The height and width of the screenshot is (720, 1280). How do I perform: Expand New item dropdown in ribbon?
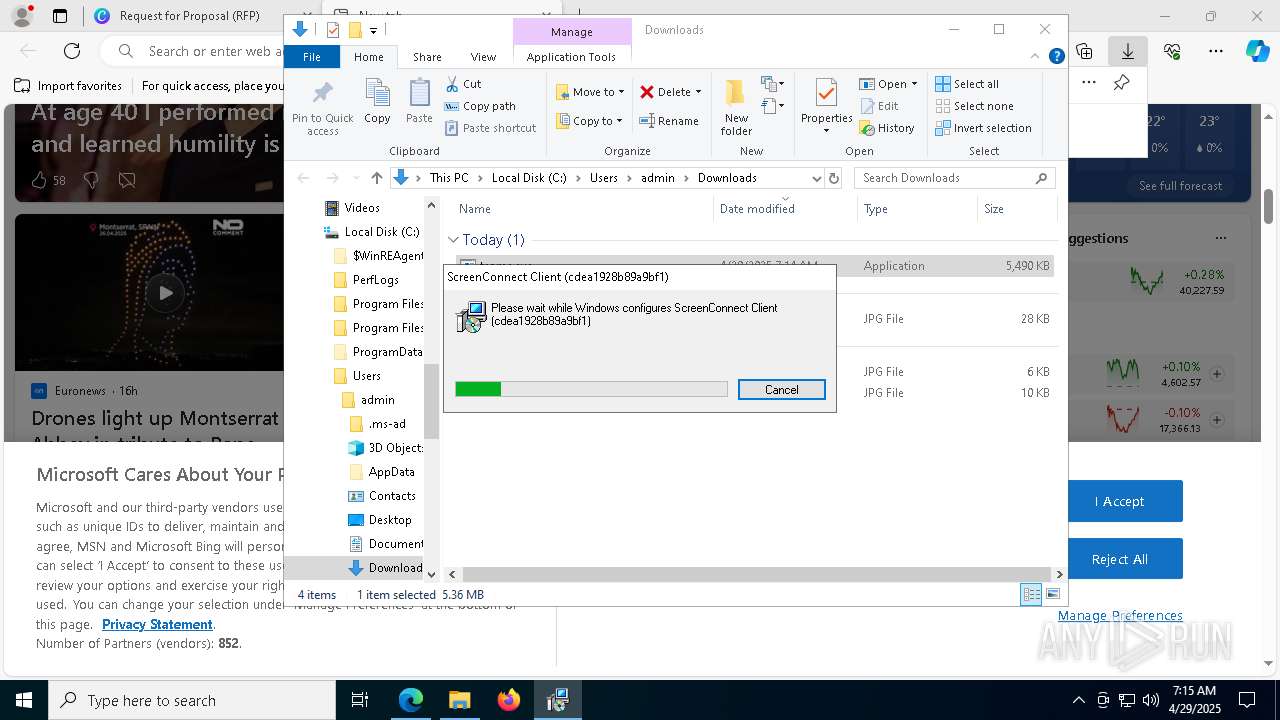coord(772,84)
